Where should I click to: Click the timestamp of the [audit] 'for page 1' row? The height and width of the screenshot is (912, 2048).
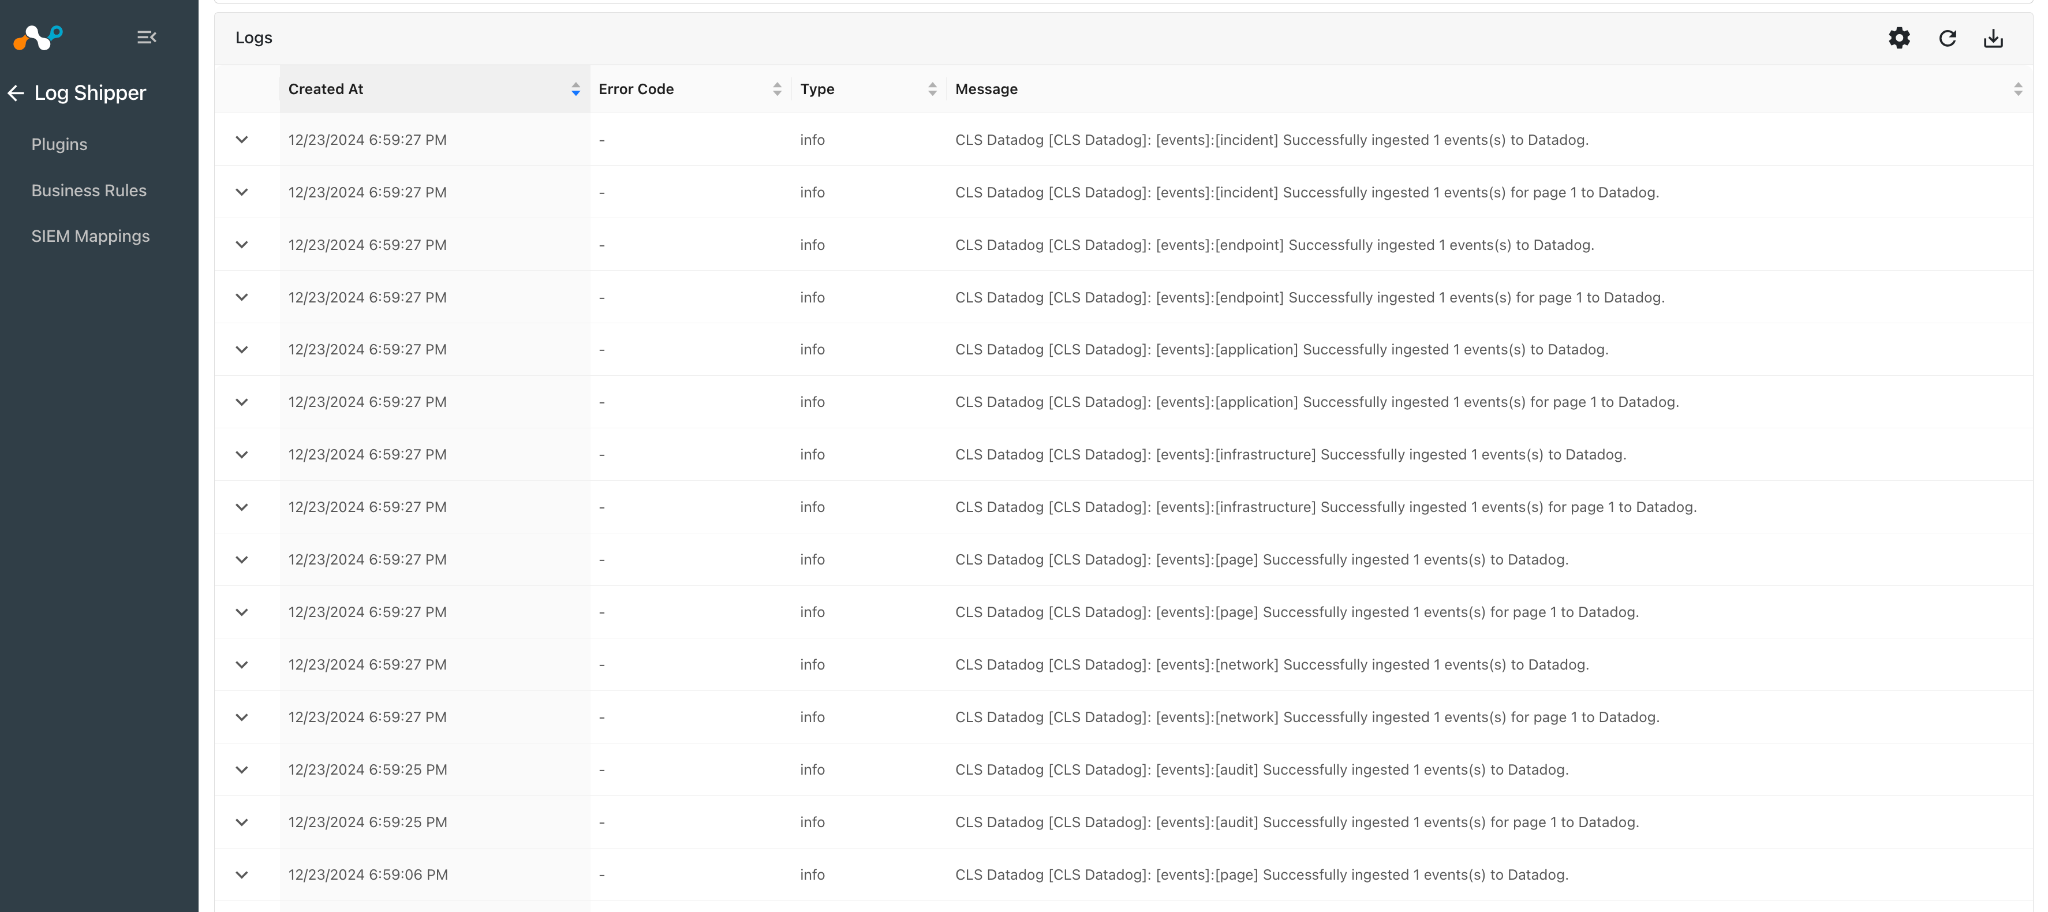[368, 822]
